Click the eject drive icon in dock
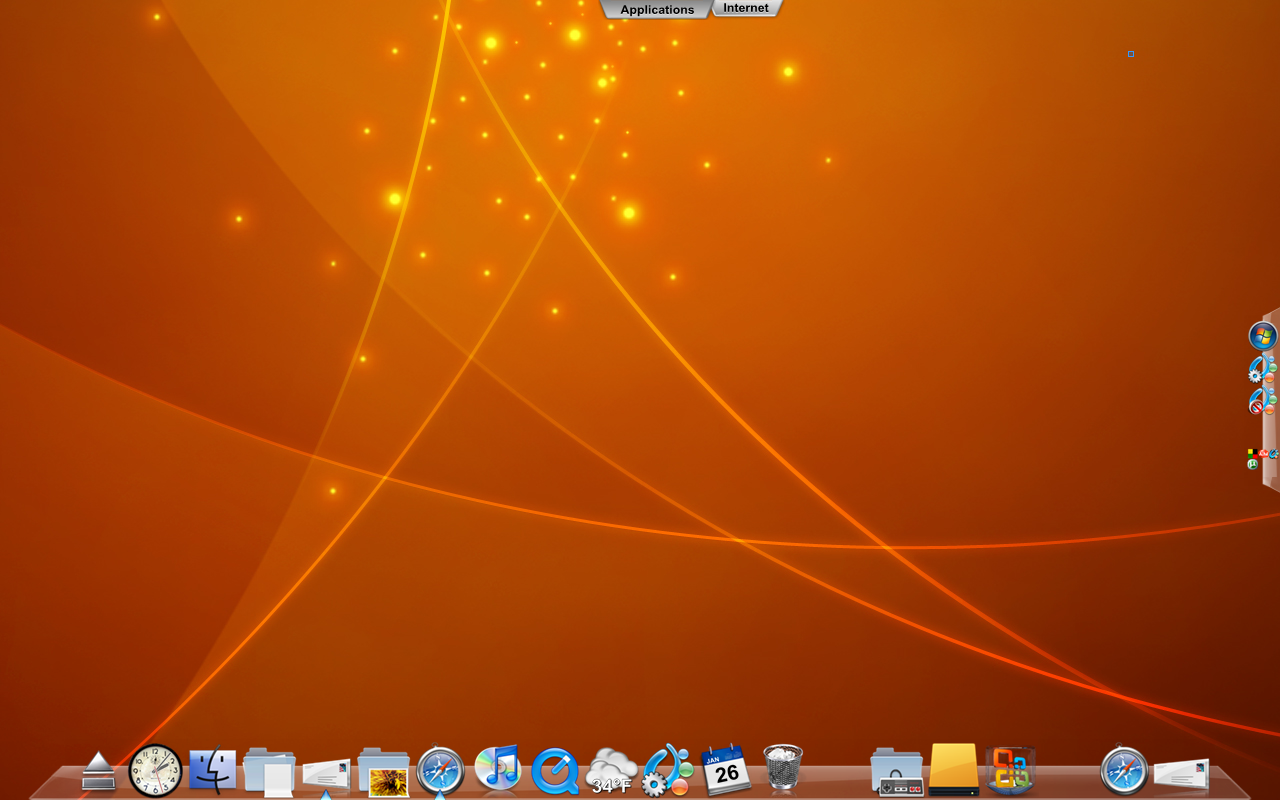The width and height of the screenshot is (1280, 800). pos(98,771)
